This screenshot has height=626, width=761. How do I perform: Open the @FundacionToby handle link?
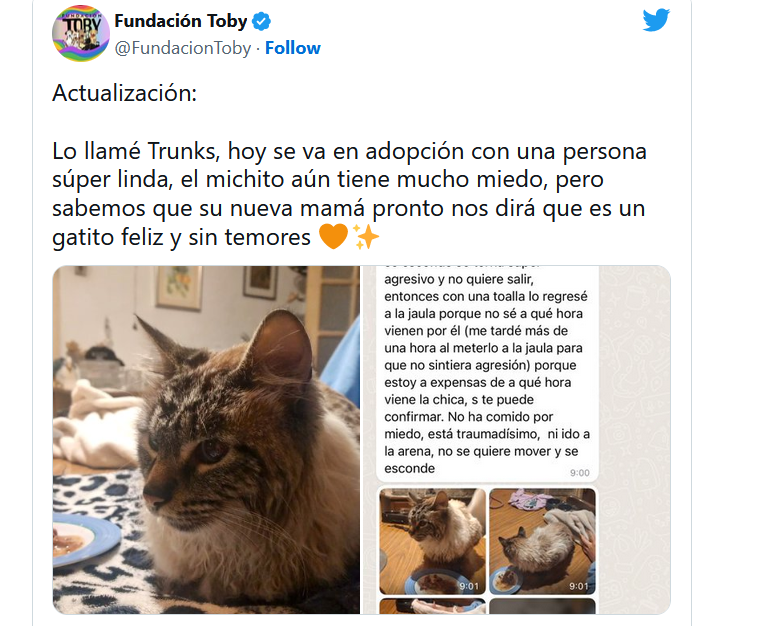[x=183, y=48]
